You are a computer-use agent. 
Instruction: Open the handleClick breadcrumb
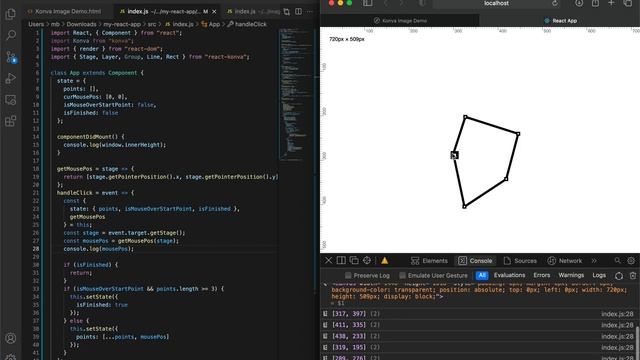tap(247, 24)
